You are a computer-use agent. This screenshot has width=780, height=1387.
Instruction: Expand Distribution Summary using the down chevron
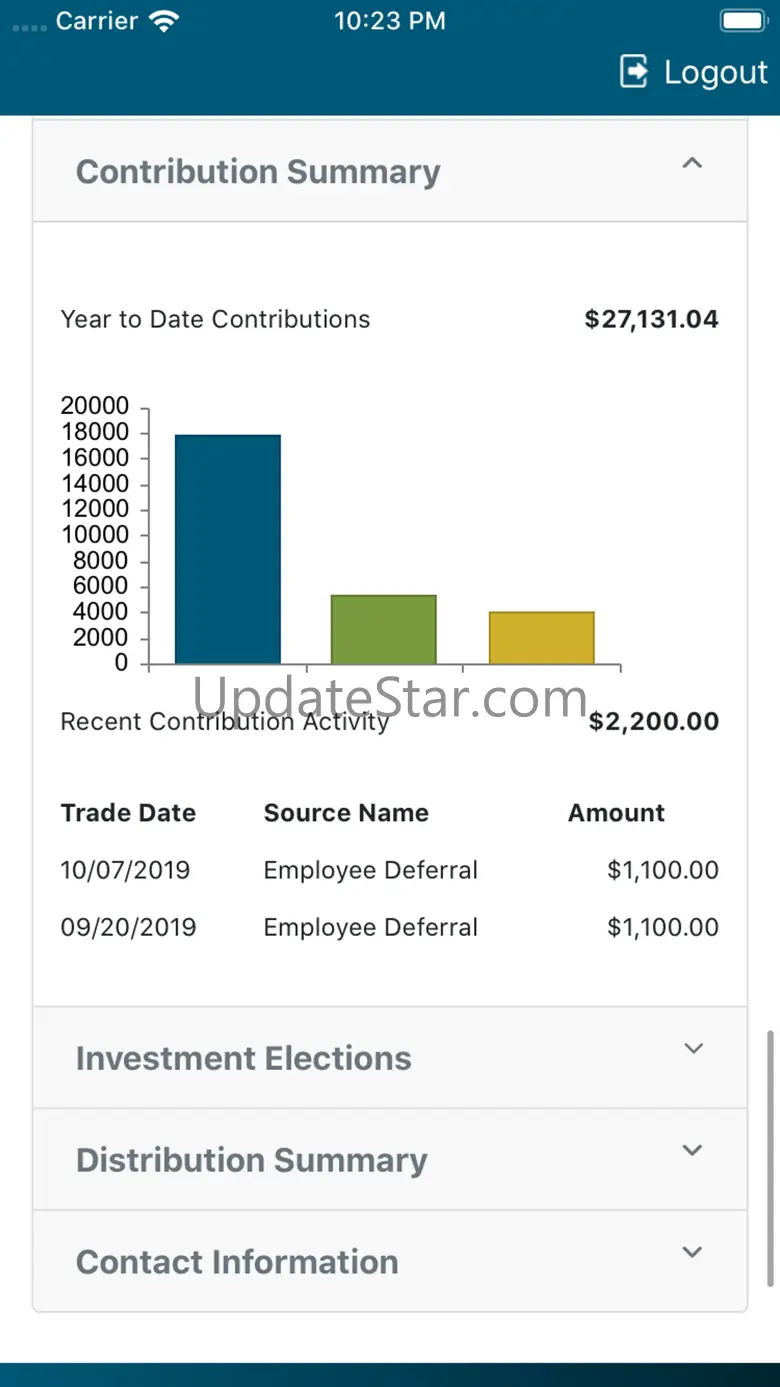click(x=692, y=1150)
